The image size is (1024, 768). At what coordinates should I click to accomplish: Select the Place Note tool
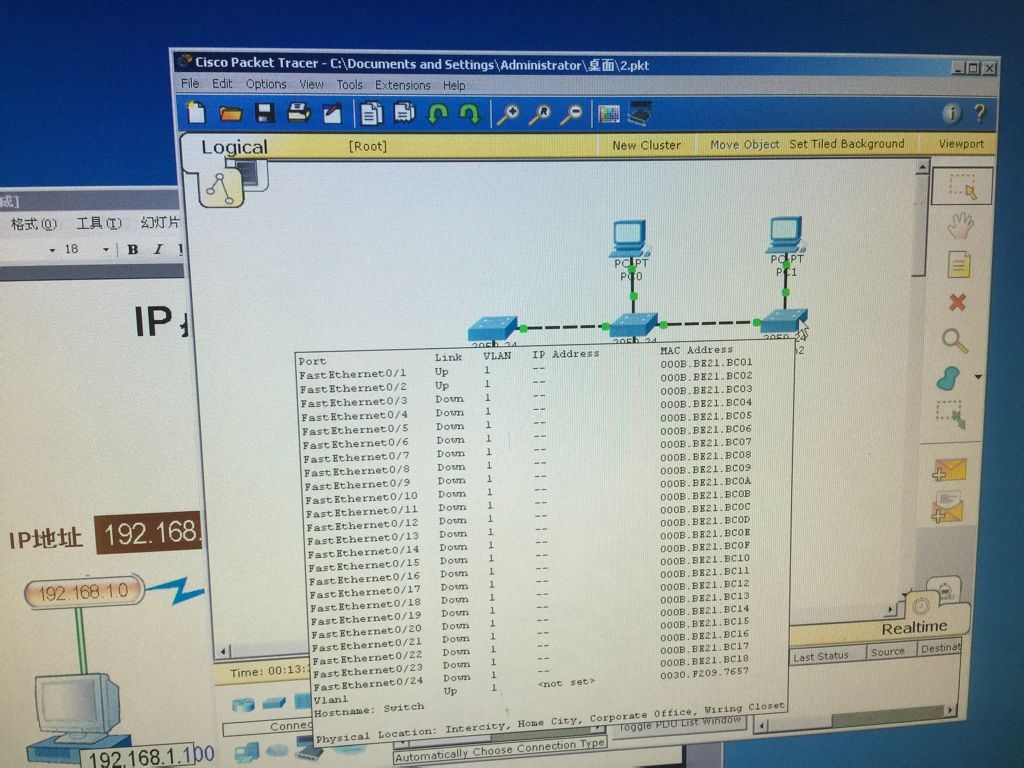959,265
